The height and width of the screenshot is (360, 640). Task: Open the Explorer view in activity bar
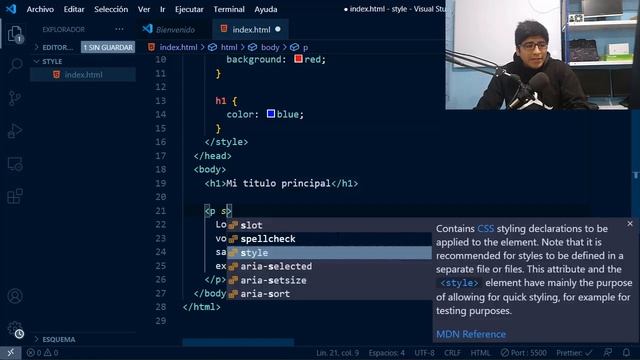(15, 34)
